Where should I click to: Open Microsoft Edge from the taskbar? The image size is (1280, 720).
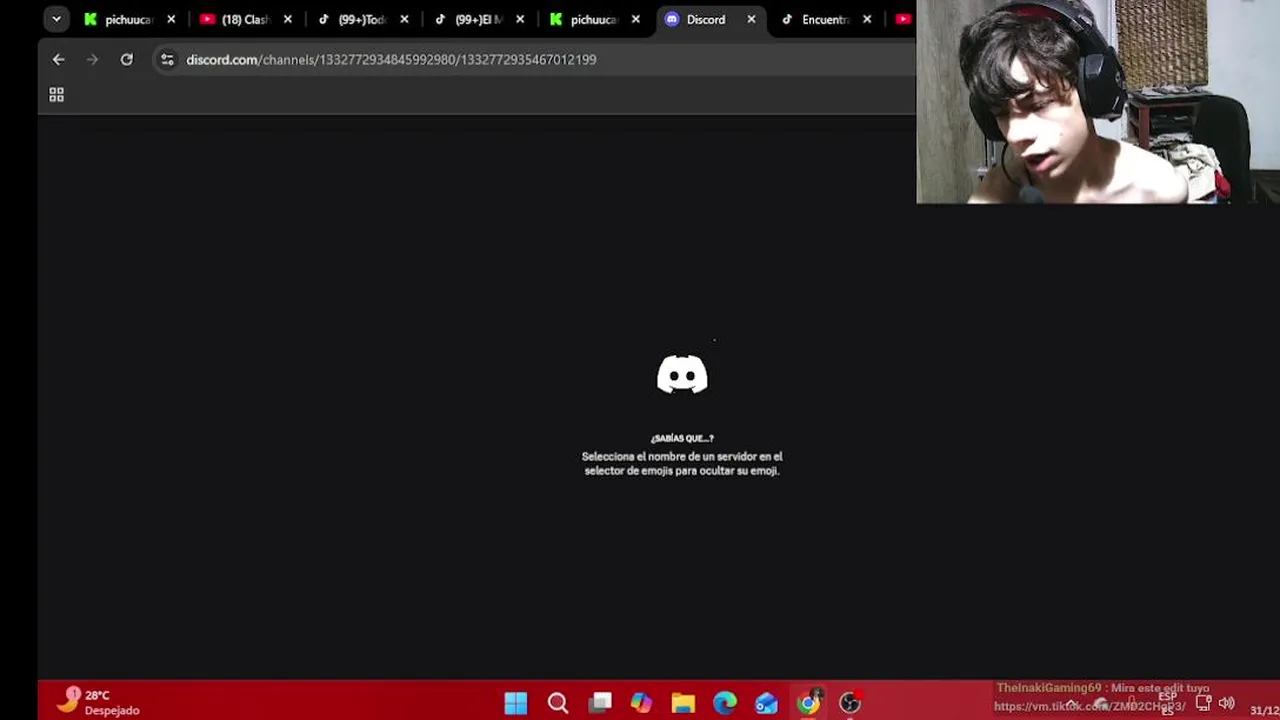[725, 703]
